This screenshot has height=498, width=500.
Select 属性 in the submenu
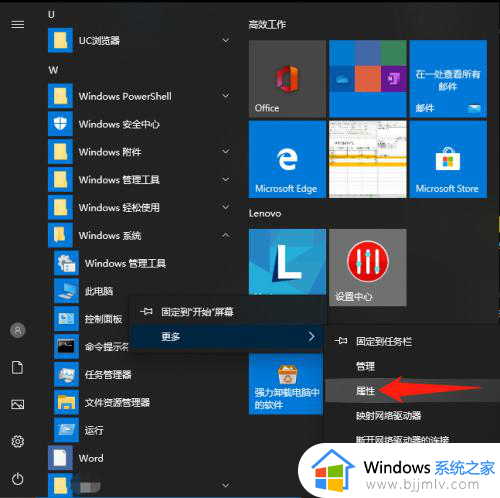click(413, 391)
